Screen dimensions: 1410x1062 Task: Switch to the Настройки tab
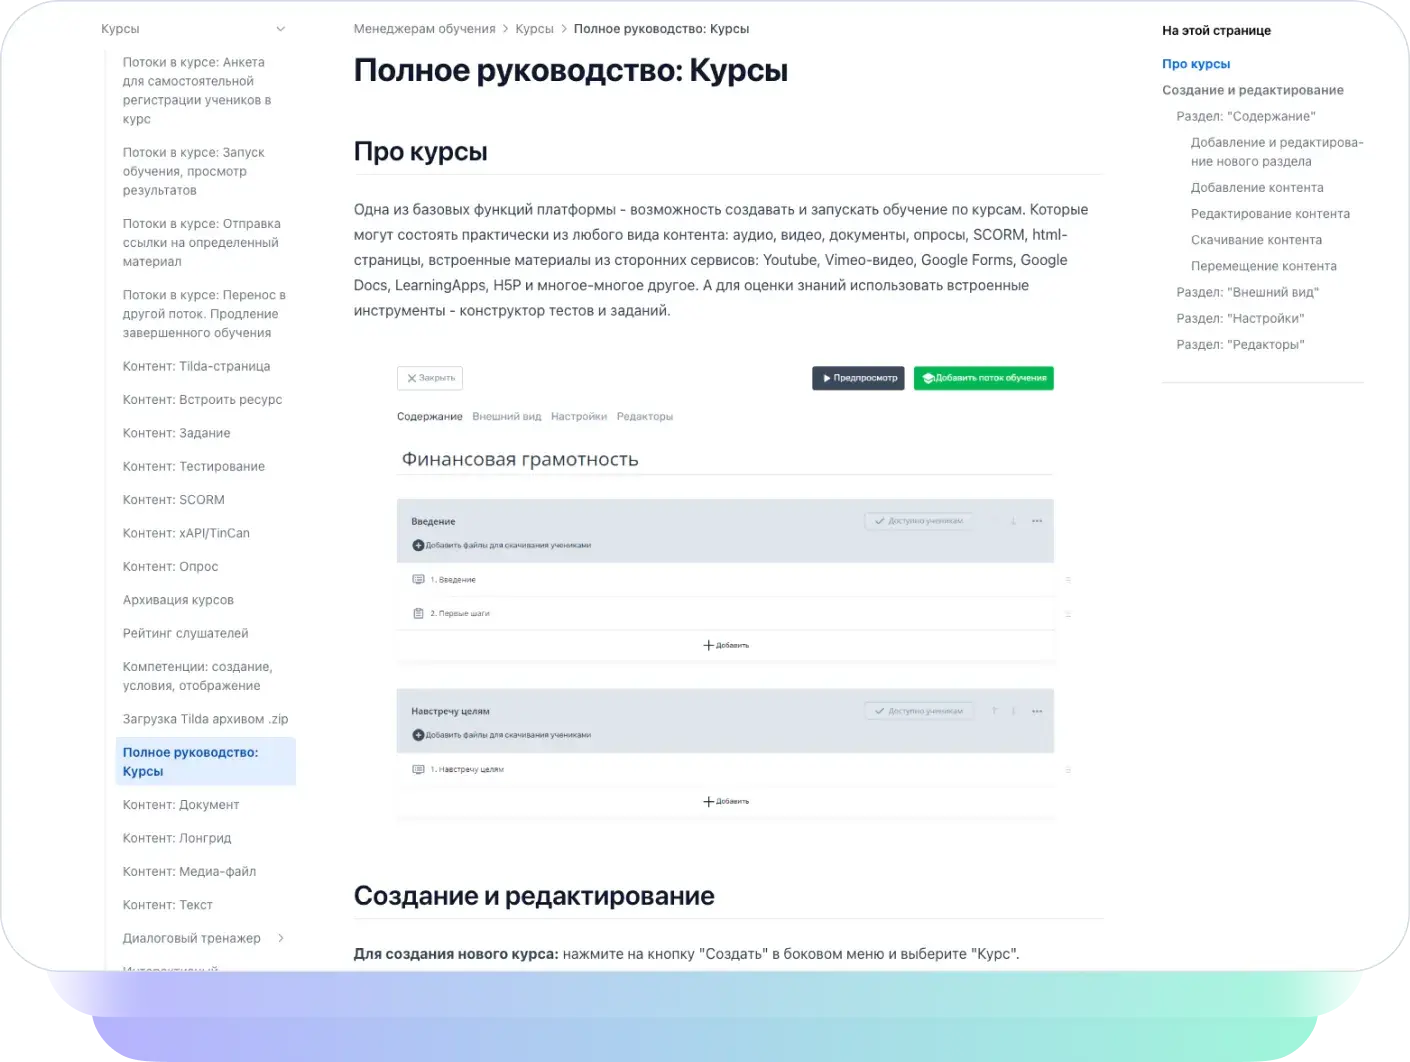[x=579, y=416]
